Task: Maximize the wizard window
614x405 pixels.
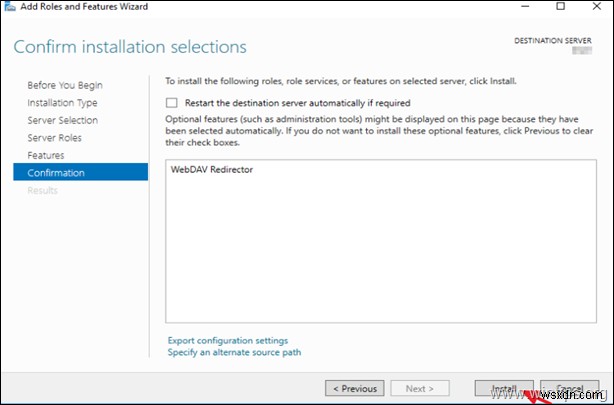Action: click(560, 8)
